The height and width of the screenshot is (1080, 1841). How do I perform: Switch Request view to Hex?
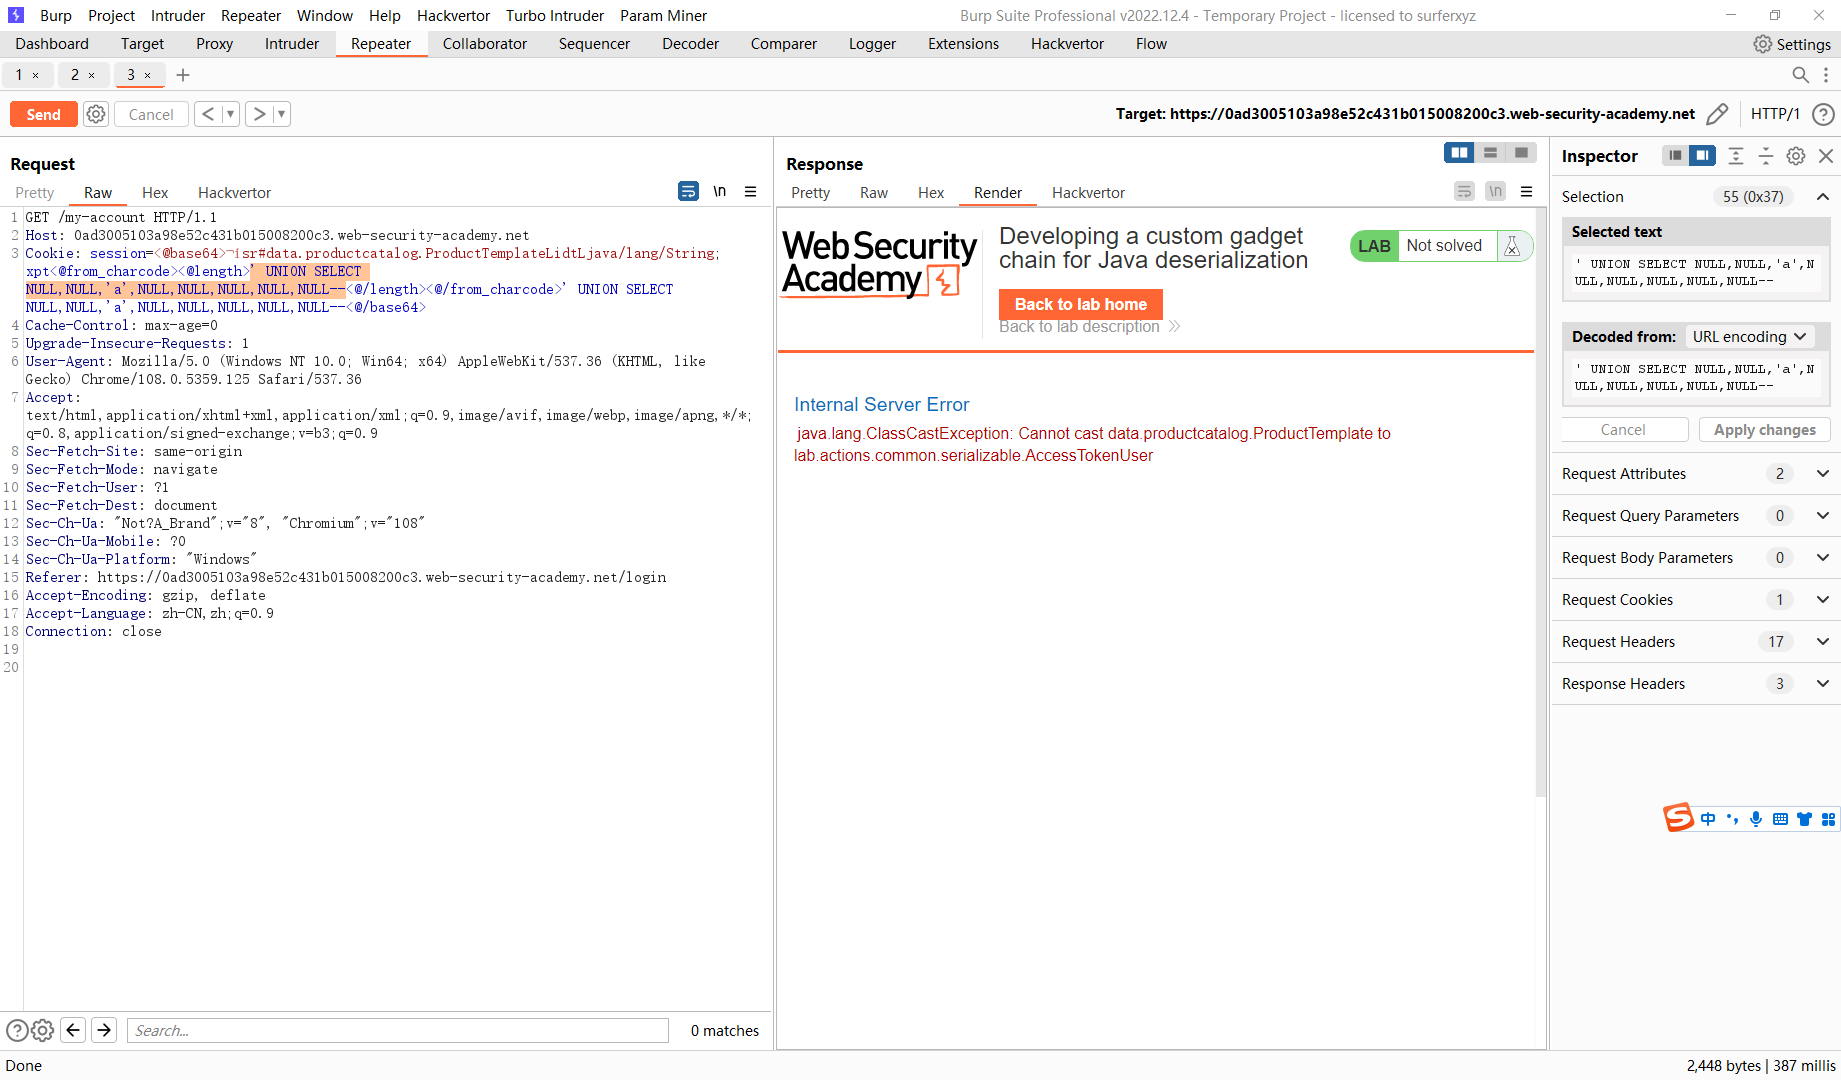click(x=155, y=192)
